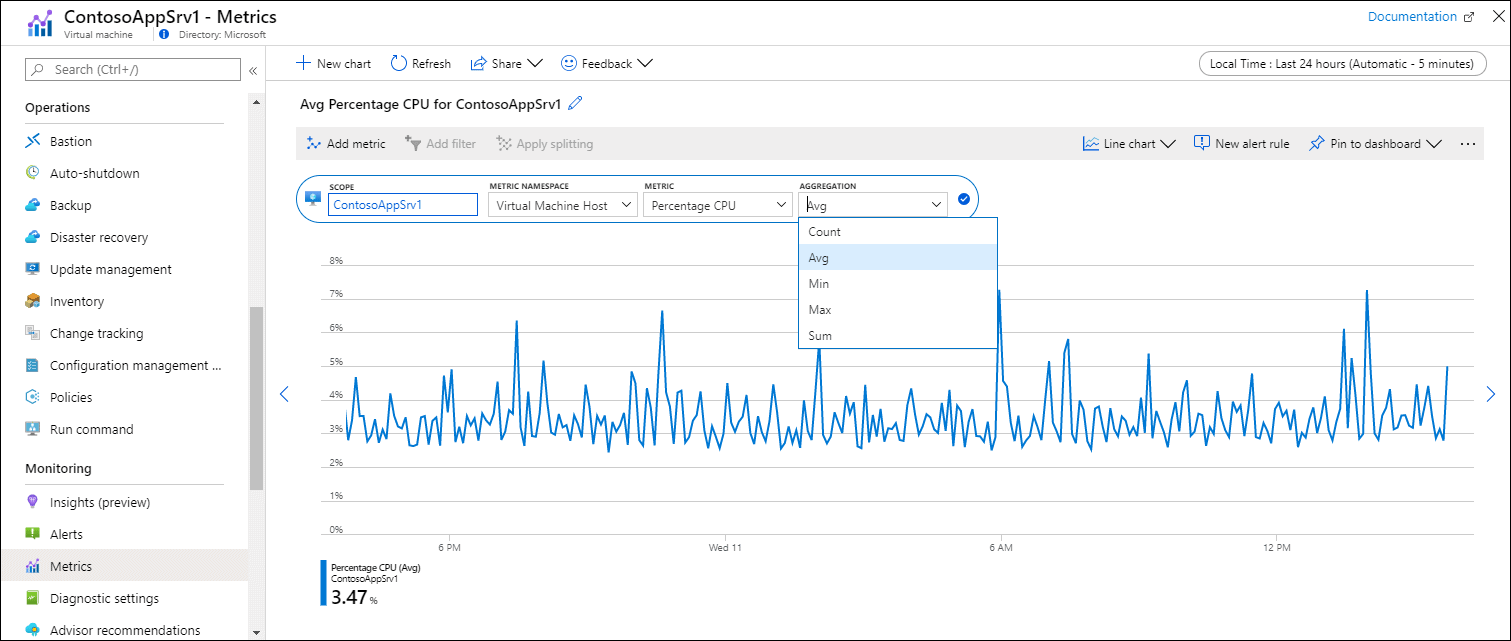Viewport: 1511px width, 641px height.
Task: Choose Sum in the aggregation list
Action: point(820,336)
